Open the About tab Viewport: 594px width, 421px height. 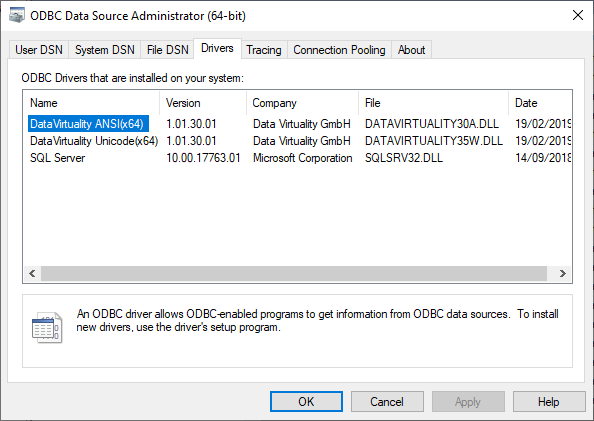click(411, 50)
